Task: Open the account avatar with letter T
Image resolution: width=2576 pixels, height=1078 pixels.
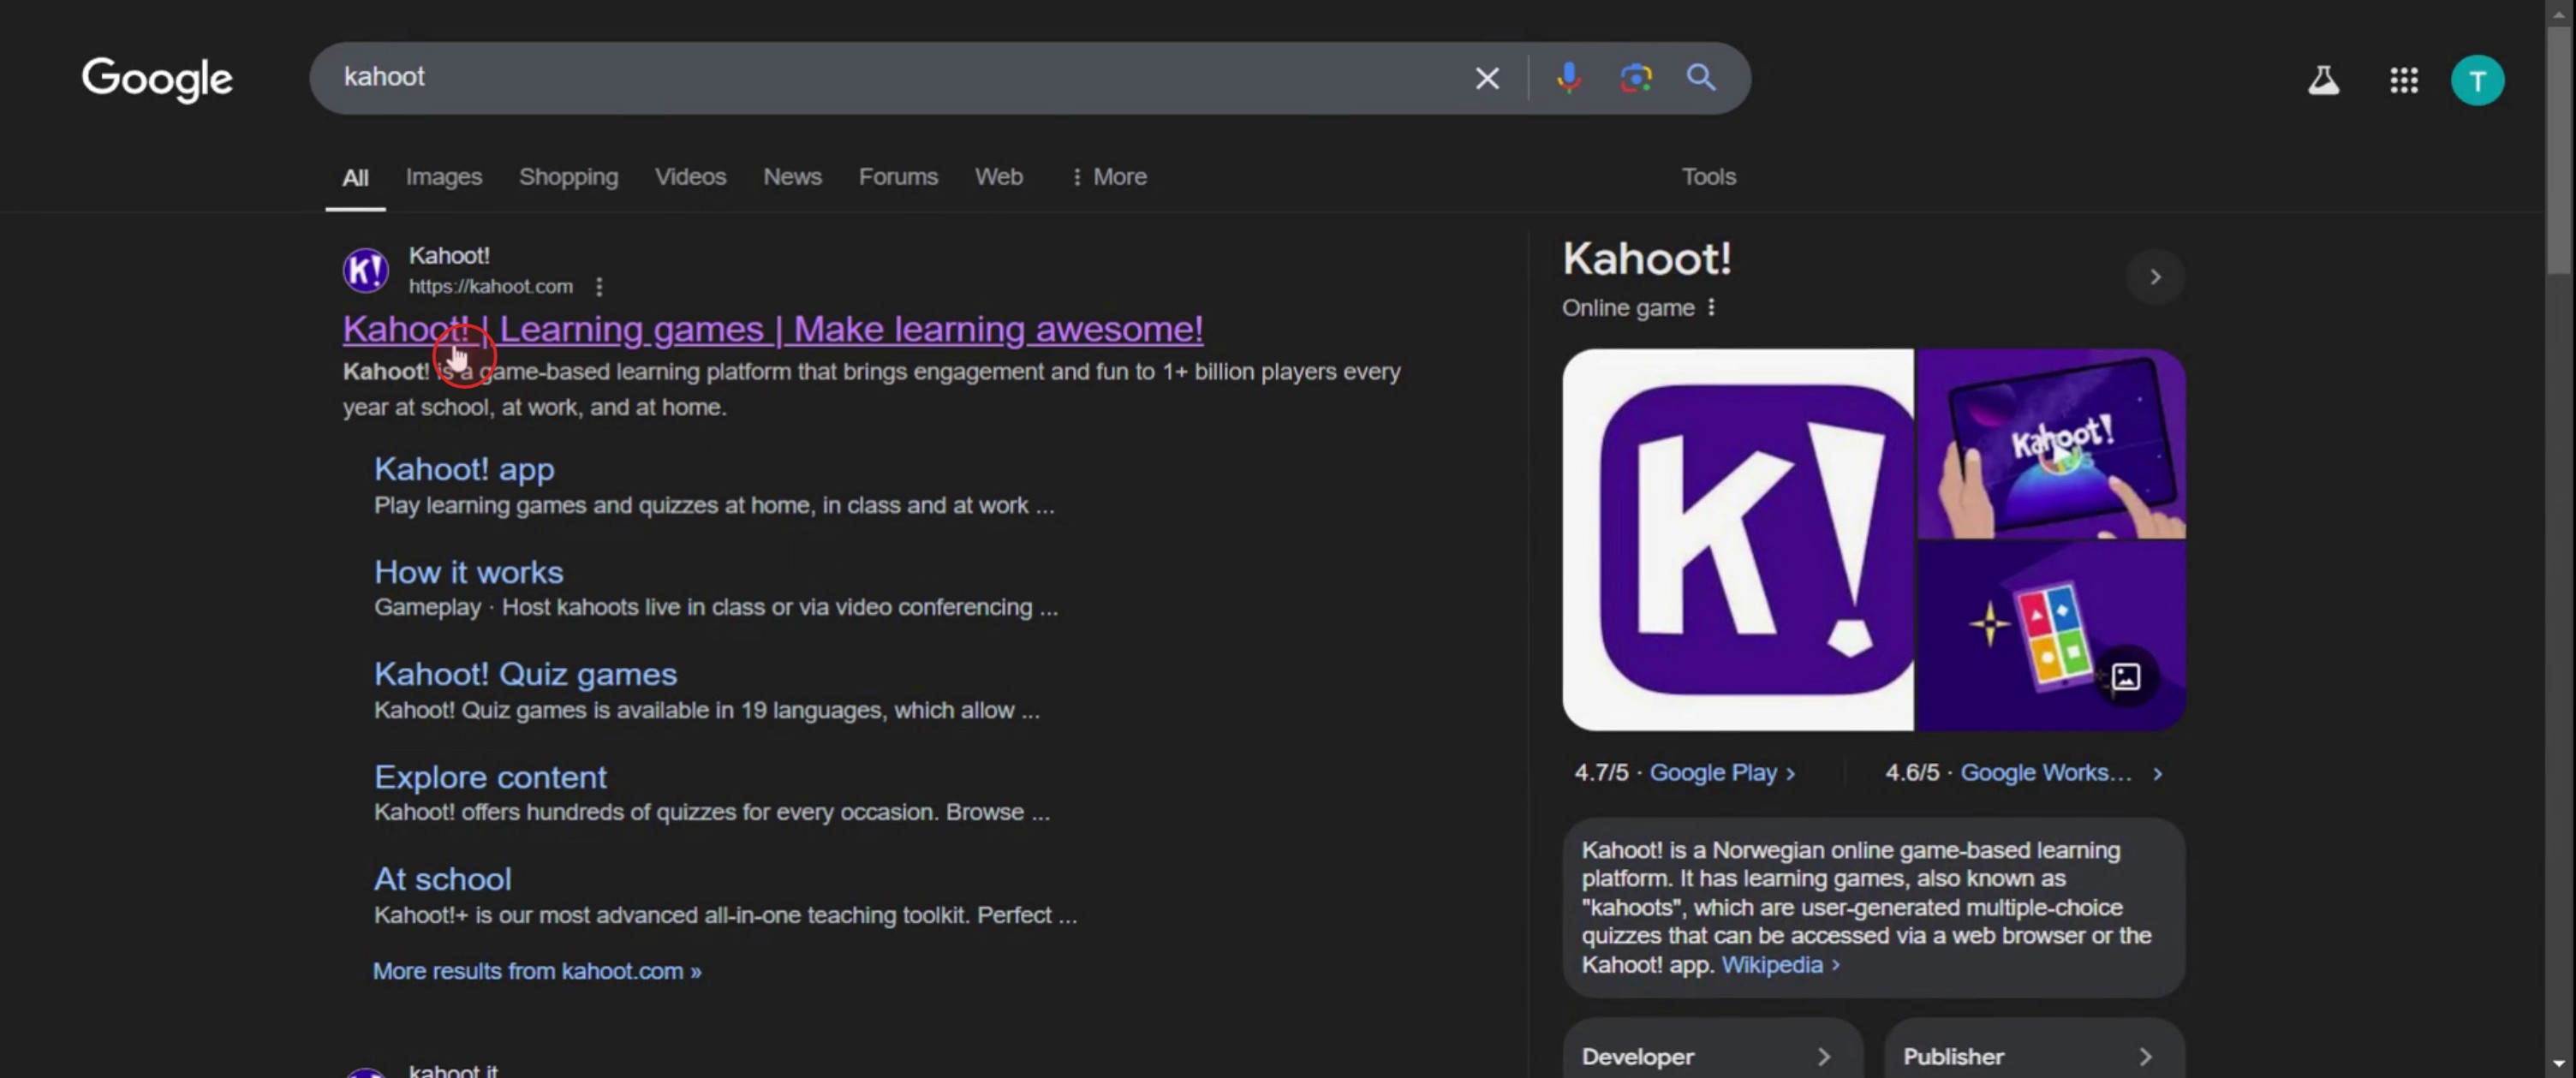Action: (x=2476, y=80)
